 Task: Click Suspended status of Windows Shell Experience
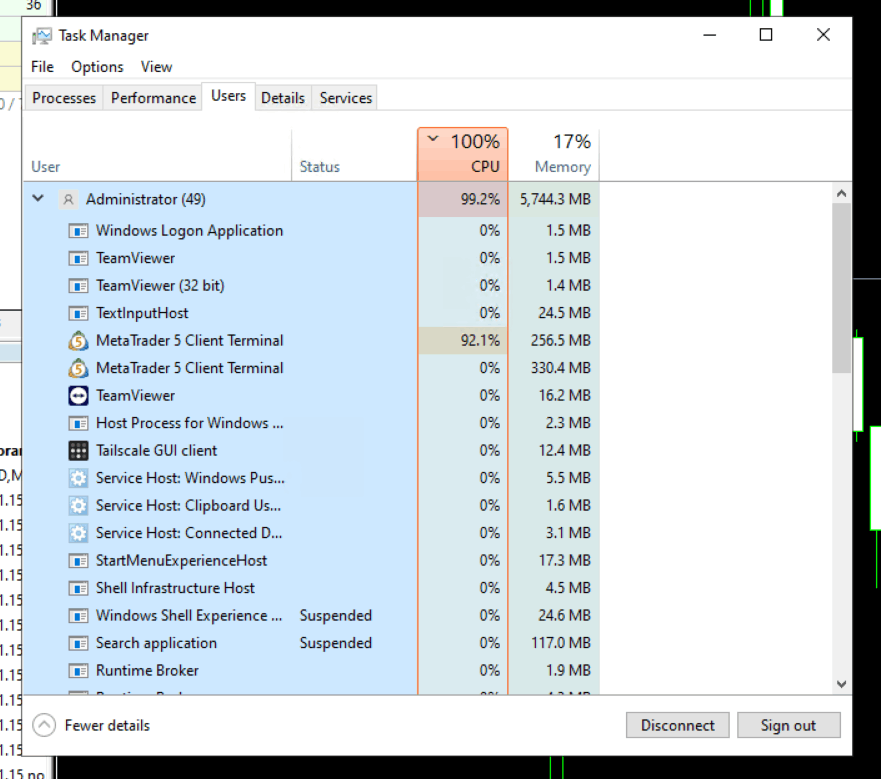(335, 616)
